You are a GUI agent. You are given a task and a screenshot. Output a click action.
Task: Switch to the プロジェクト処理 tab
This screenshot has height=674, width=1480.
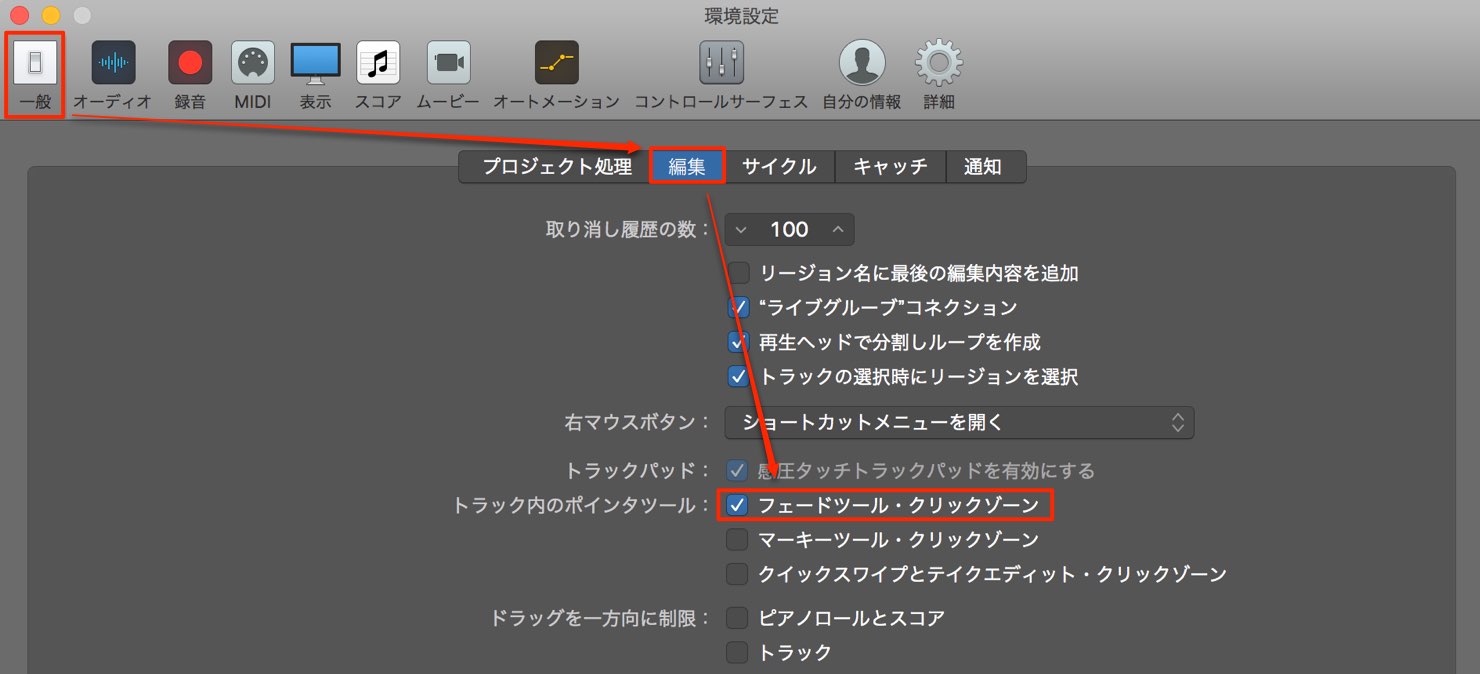556,167
